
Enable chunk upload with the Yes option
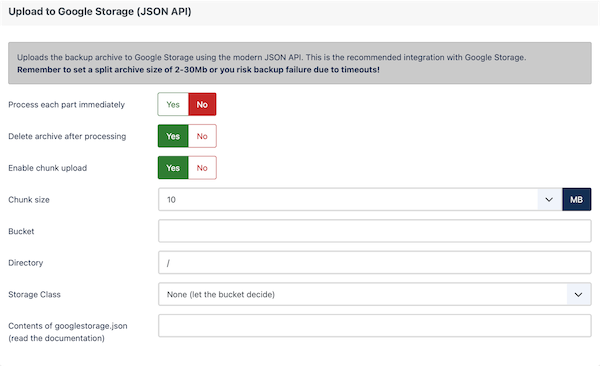[x=173, y=168]
